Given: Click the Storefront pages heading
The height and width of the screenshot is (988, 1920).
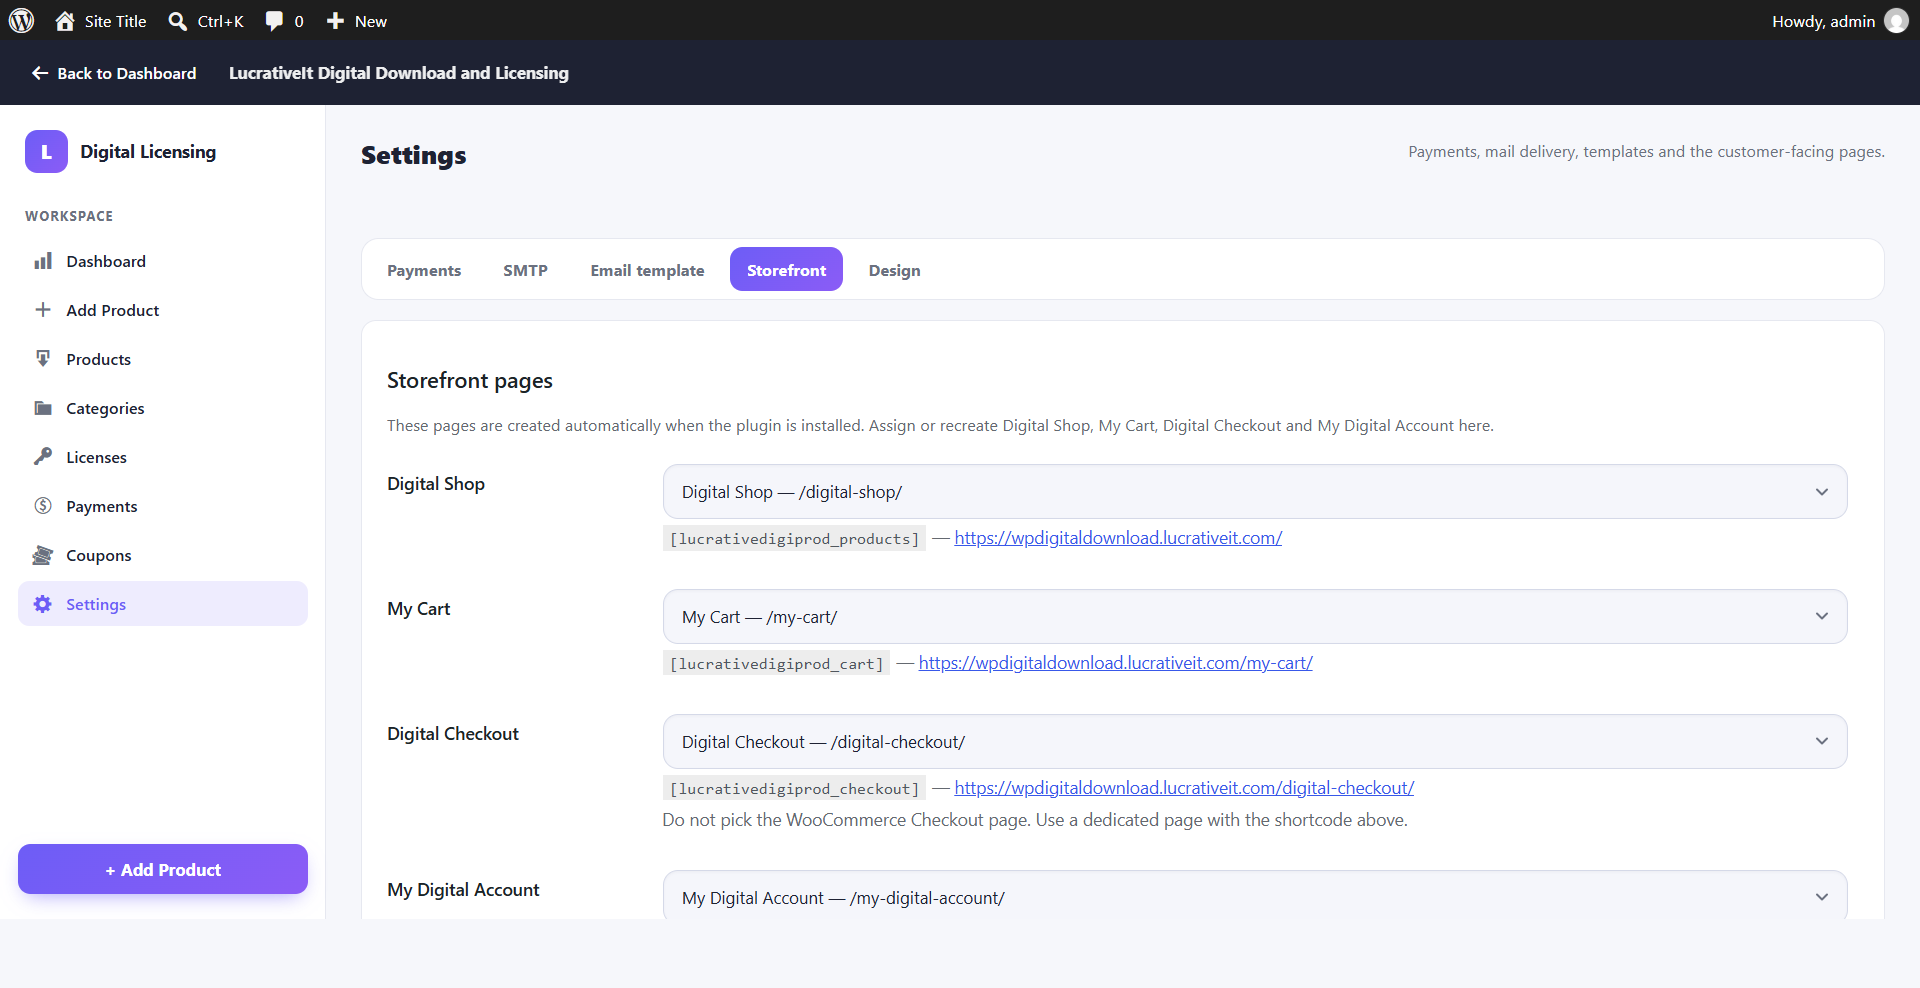Looking at the screenshot, I should (470, 381).
